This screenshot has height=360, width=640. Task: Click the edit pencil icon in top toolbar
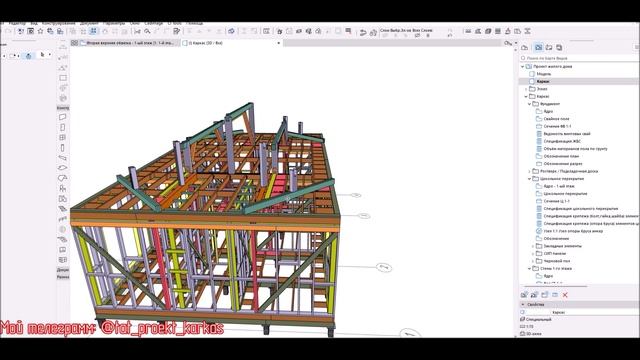tap(177, 31)
